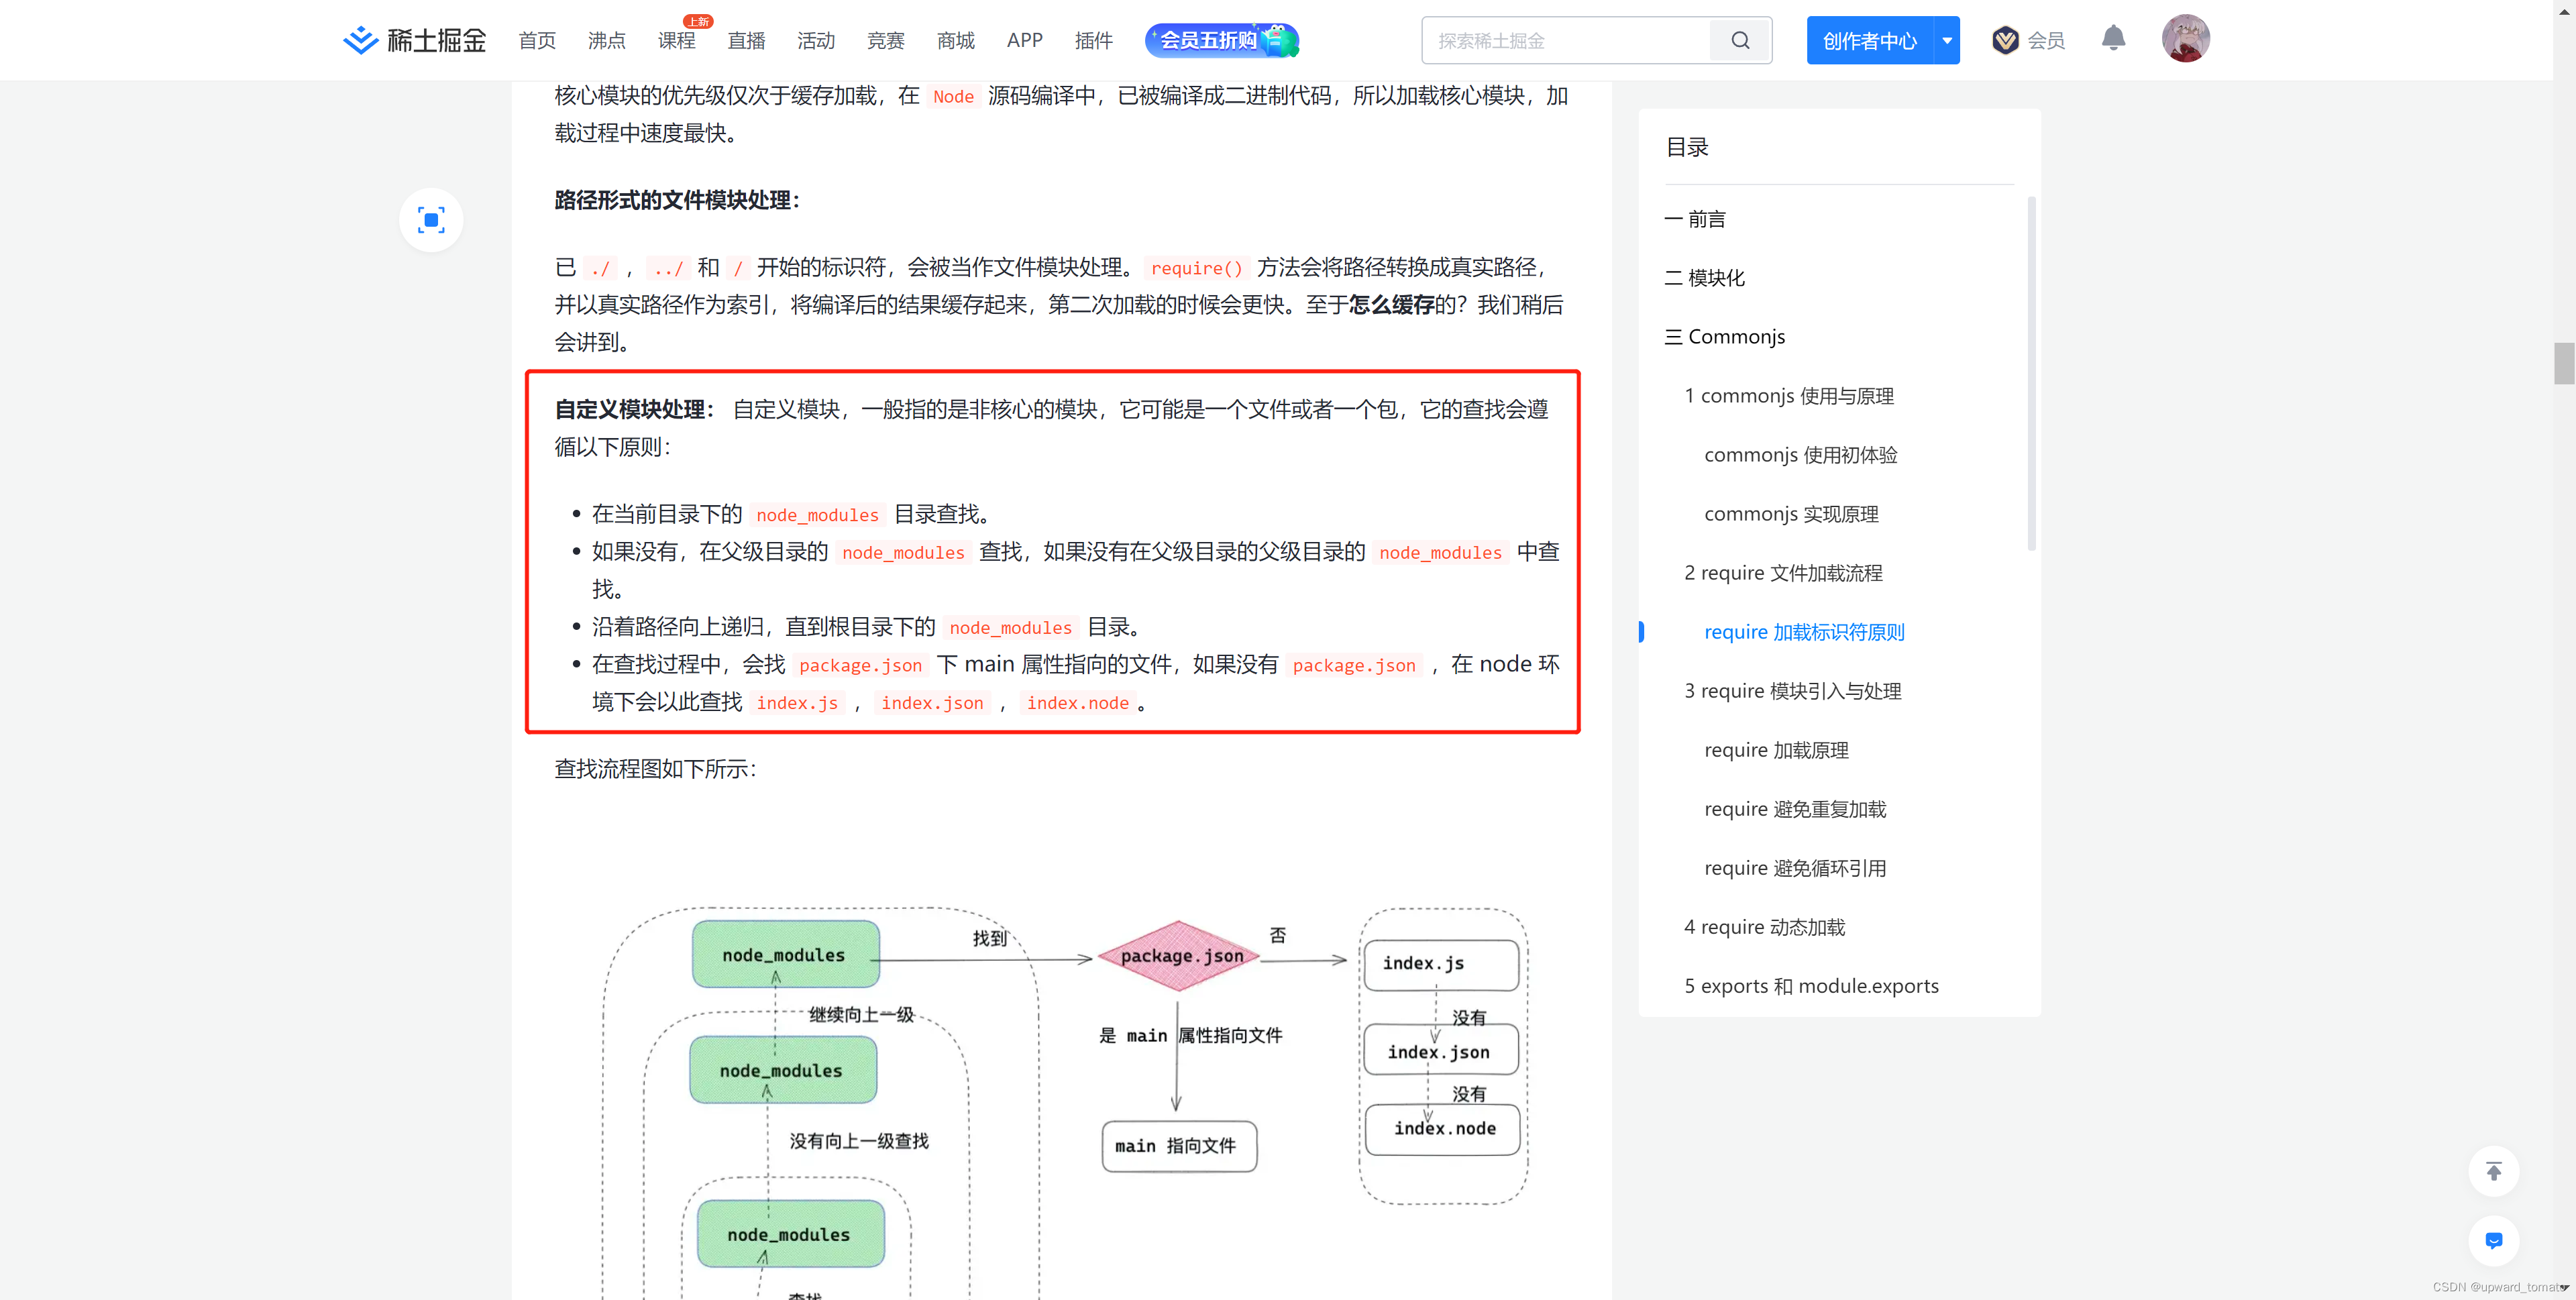The image size is (2576, 1300).
Task: Open the 直播 navigation item
Action: (746, 40)
